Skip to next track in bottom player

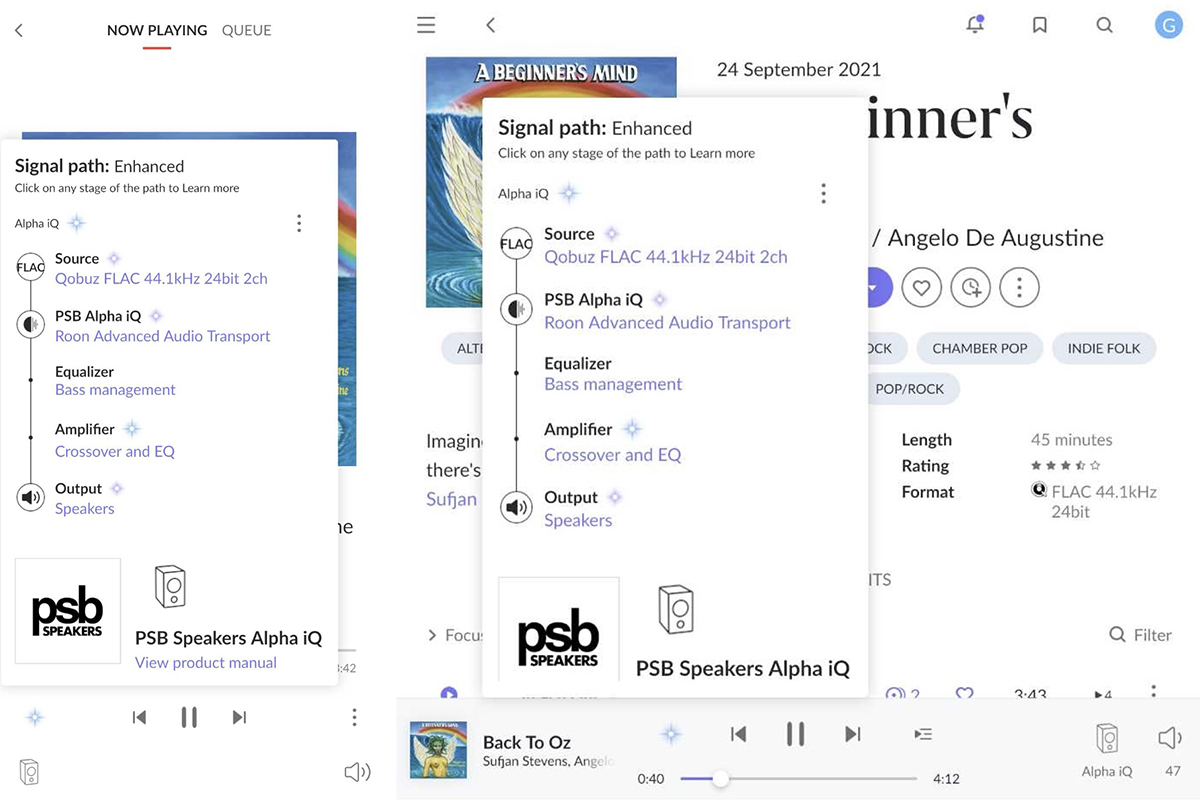point(853,734)
